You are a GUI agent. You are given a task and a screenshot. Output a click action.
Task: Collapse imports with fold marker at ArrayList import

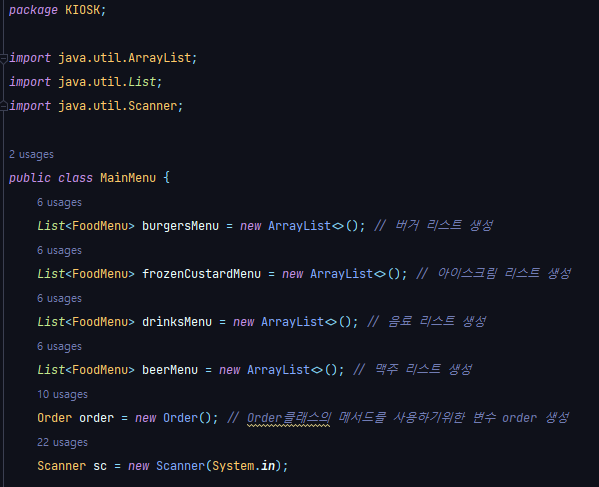(3, 58)
